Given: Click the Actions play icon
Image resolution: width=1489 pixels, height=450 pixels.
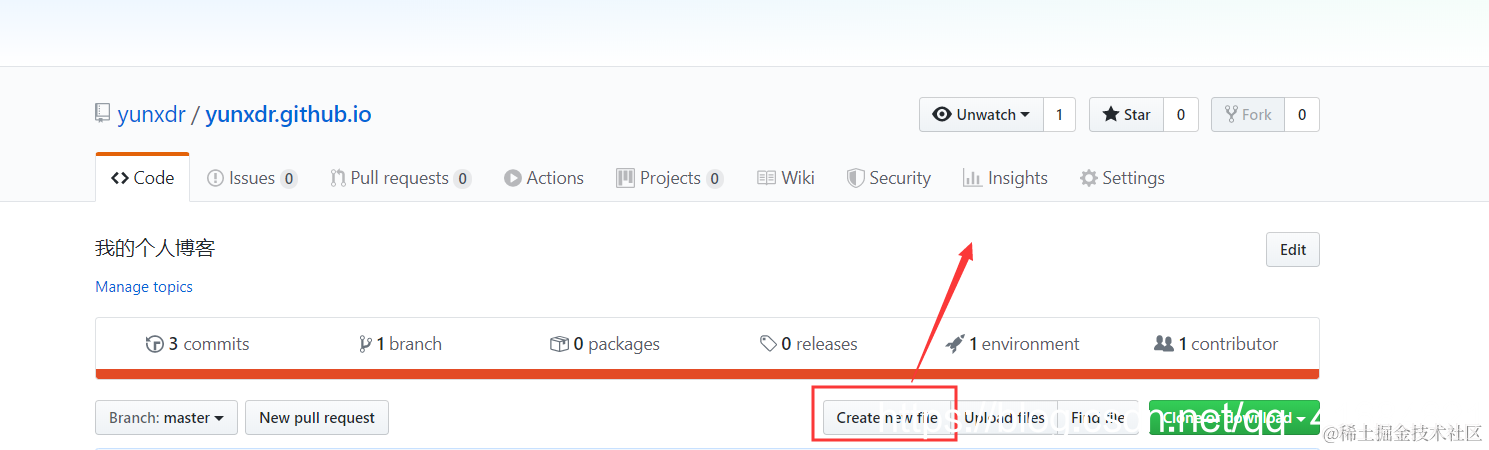Looking at the screenshot, I should [x=513, y=178].
